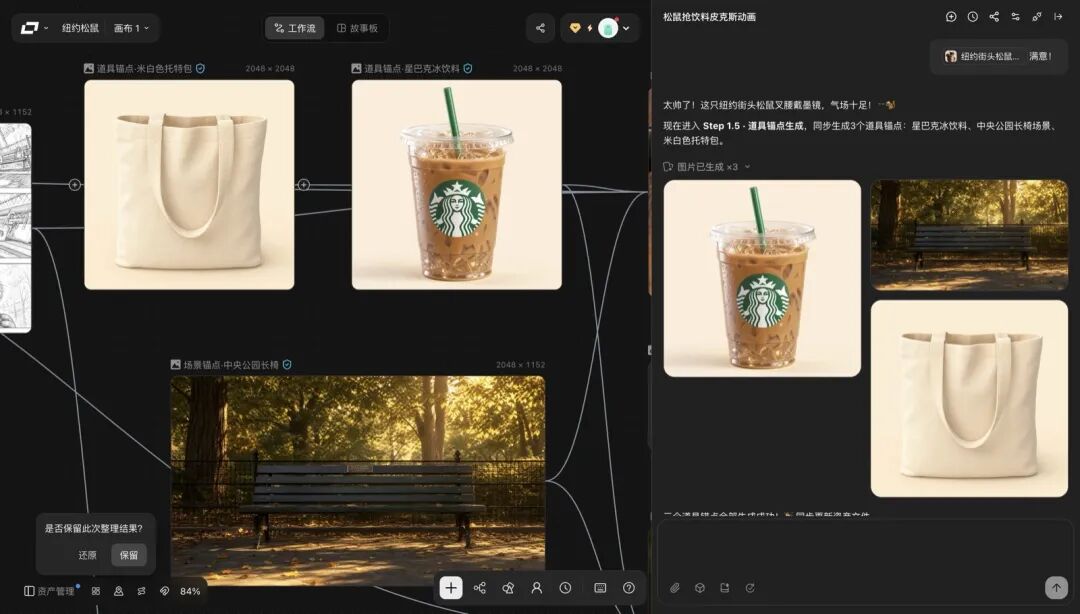This screenshot has height=614, width=1080.
Task: Click 还原 to revert the arrangement
Action: (x=87, y=555)
